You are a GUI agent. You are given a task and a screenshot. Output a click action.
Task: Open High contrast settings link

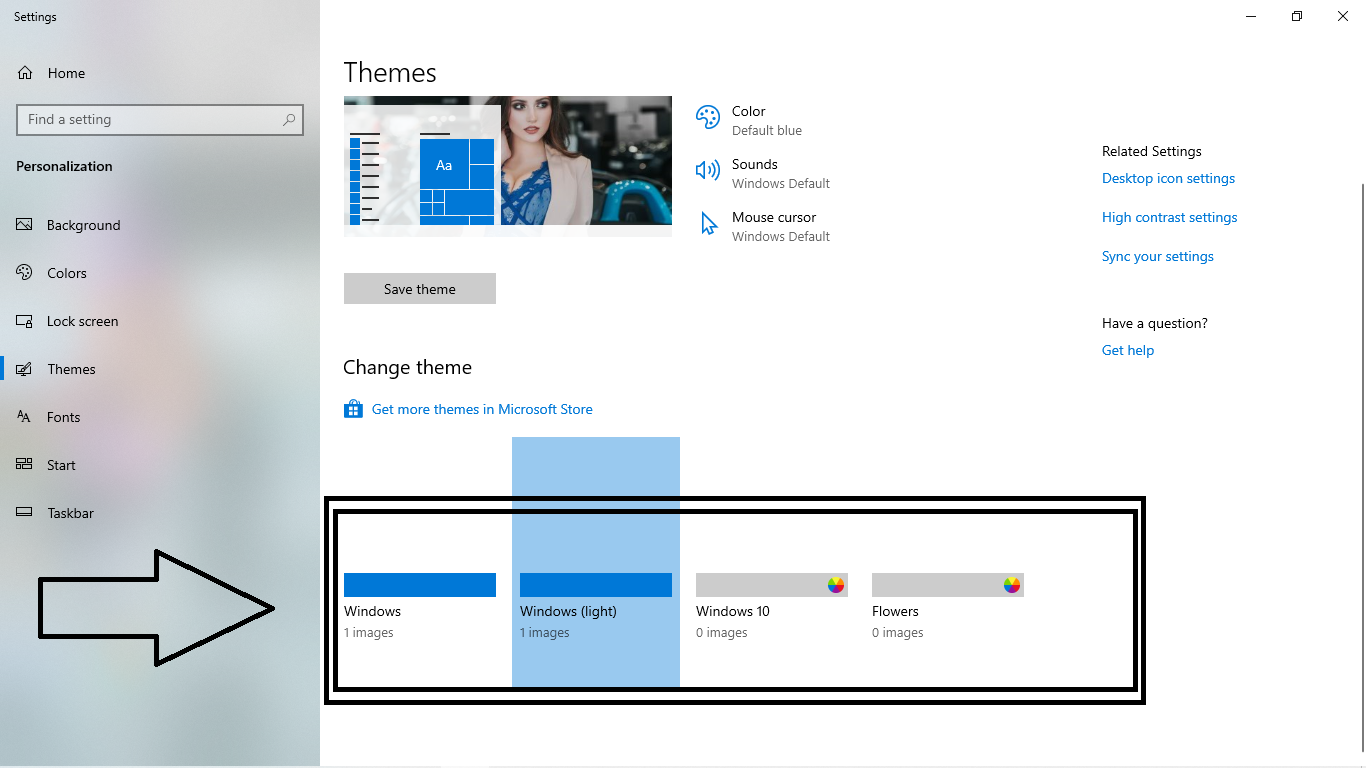1169,217
